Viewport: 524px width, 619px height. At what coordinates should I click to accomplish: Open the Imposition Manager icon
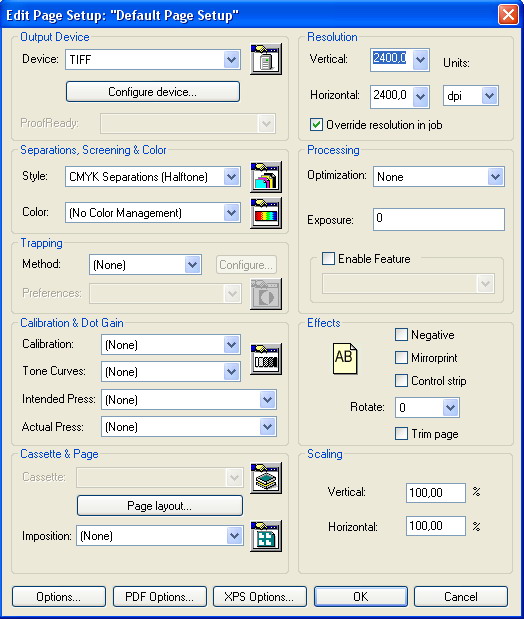pyautogui.click(x=266, y=536)
